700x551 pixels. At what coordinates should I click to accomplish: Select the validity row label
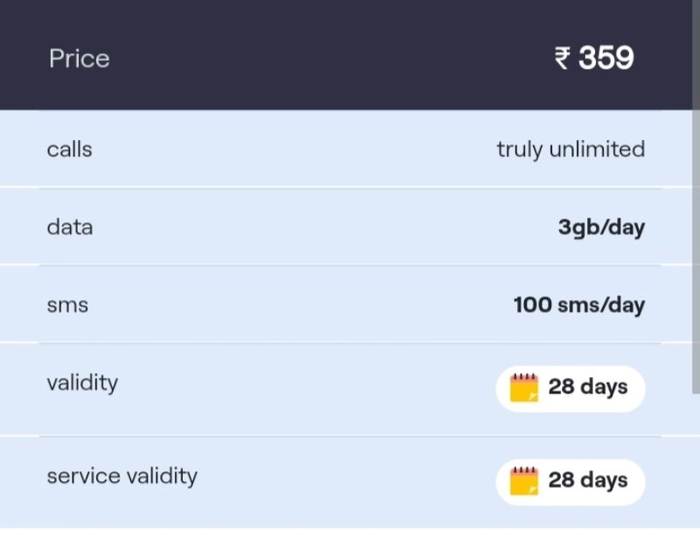point(83,383)
